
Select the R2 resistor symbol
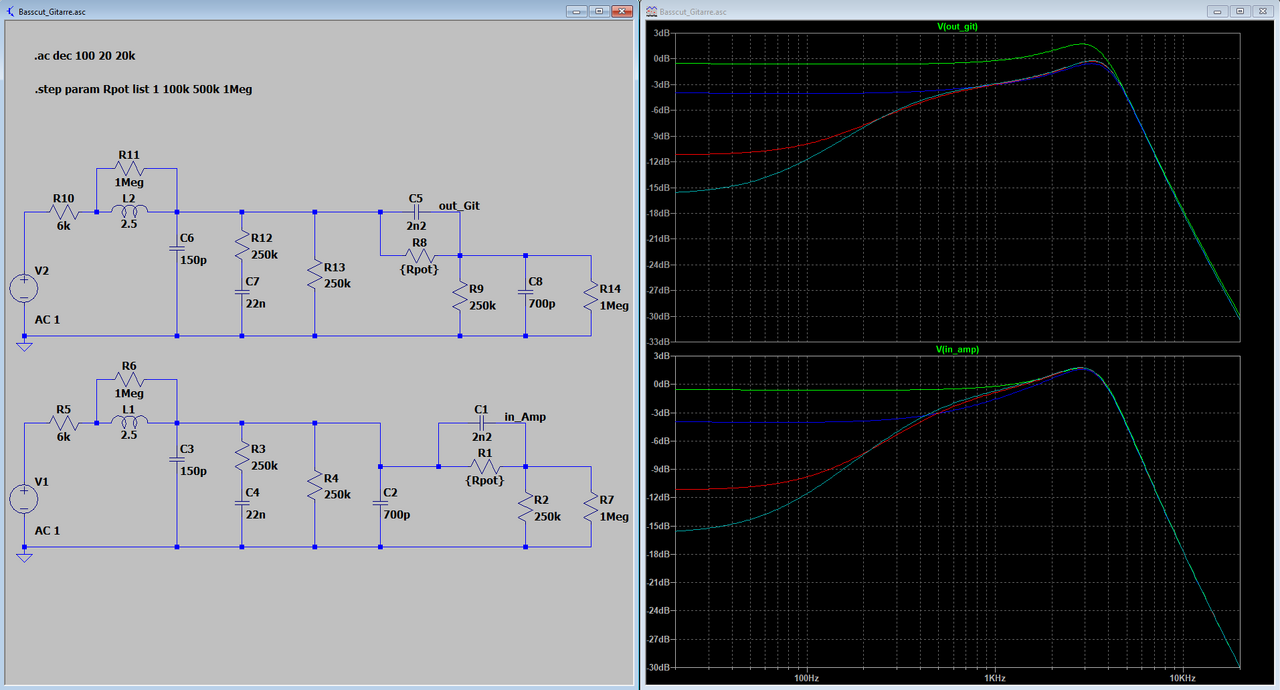coord(525,506)
